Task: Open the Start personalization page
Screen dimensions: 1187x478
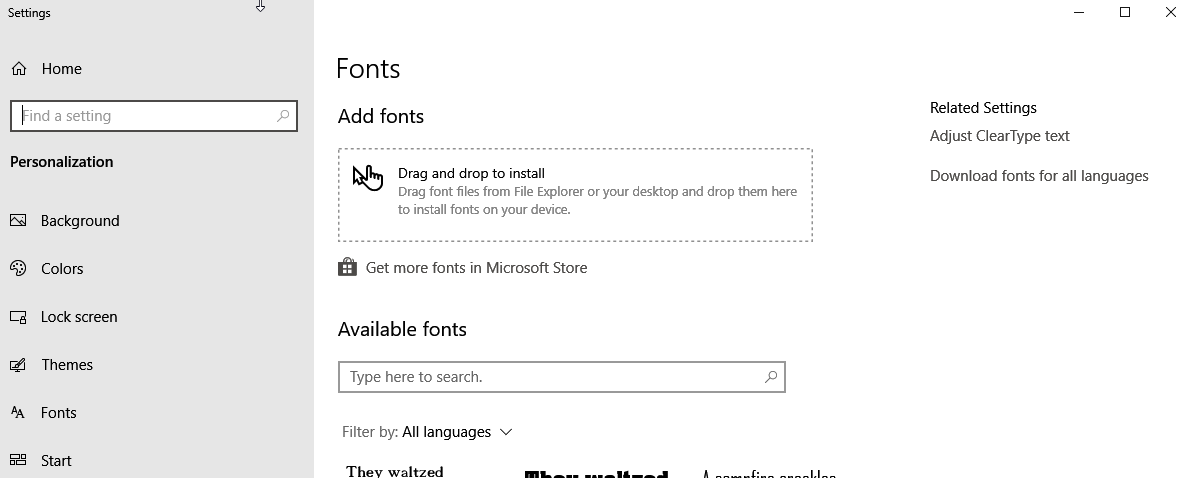Action: point(56,460)
